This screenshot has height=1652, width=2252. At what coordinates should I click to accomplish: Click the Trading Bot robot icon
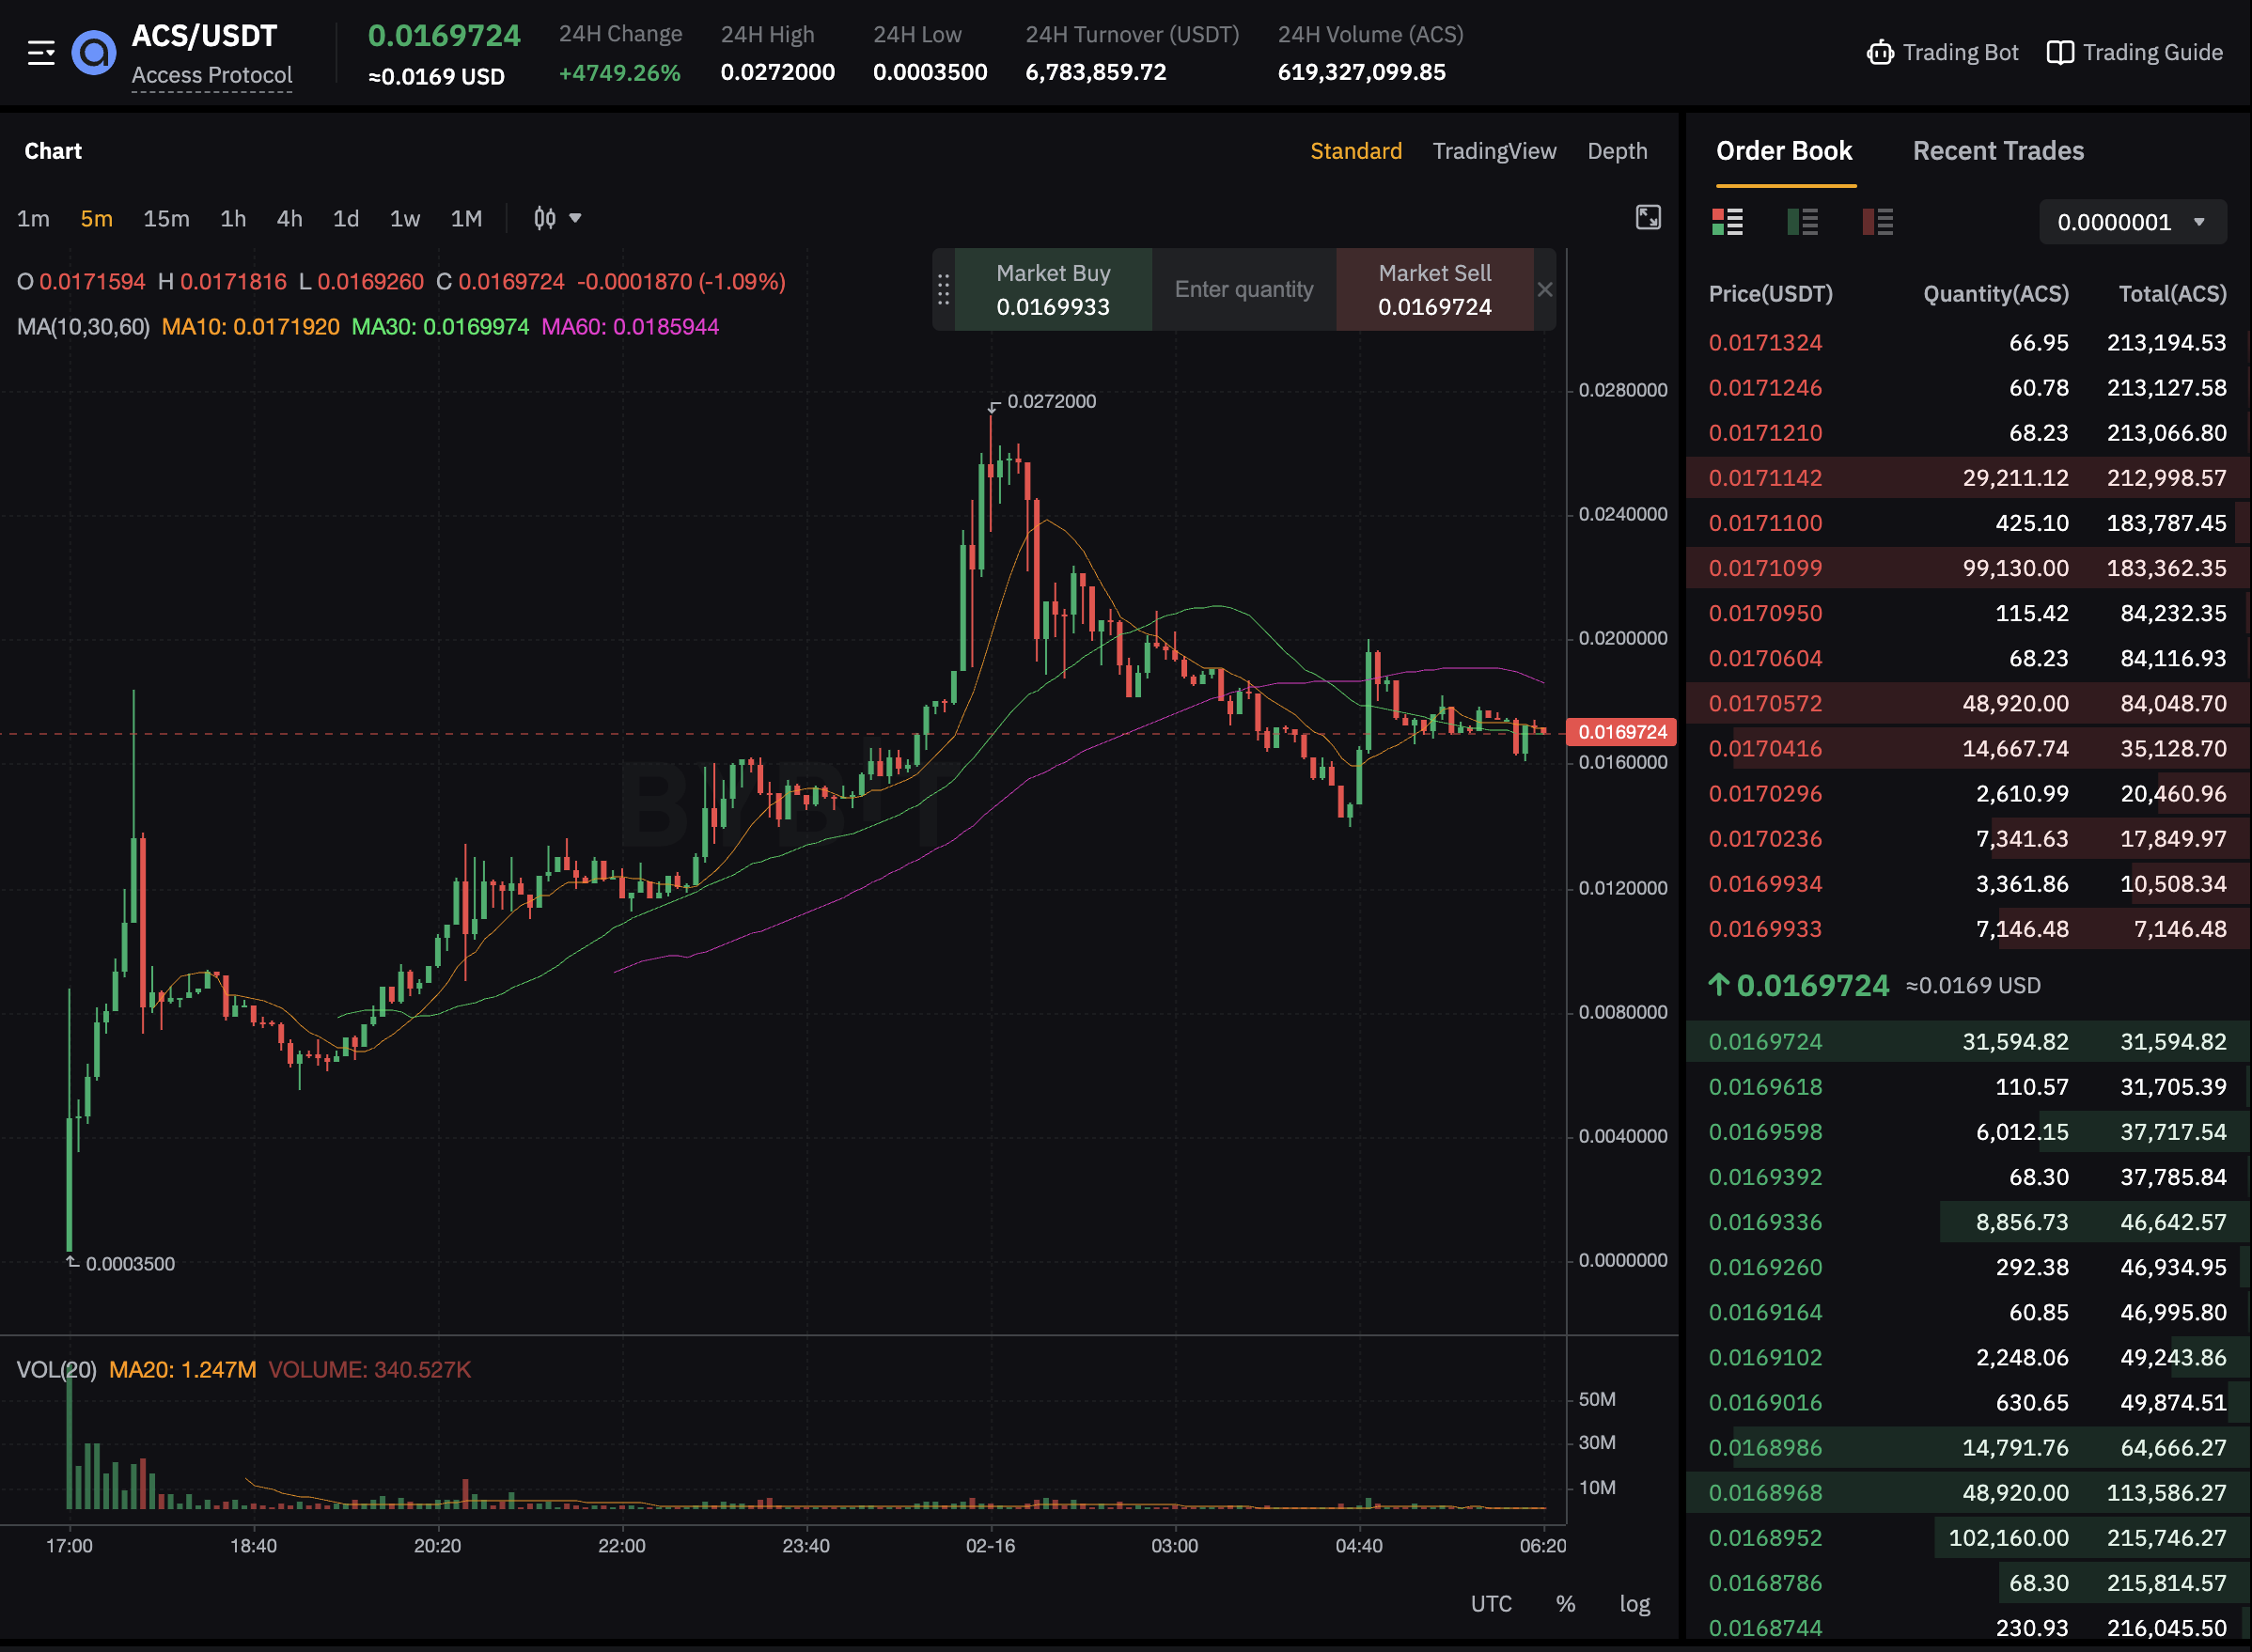coord(1880,53)
